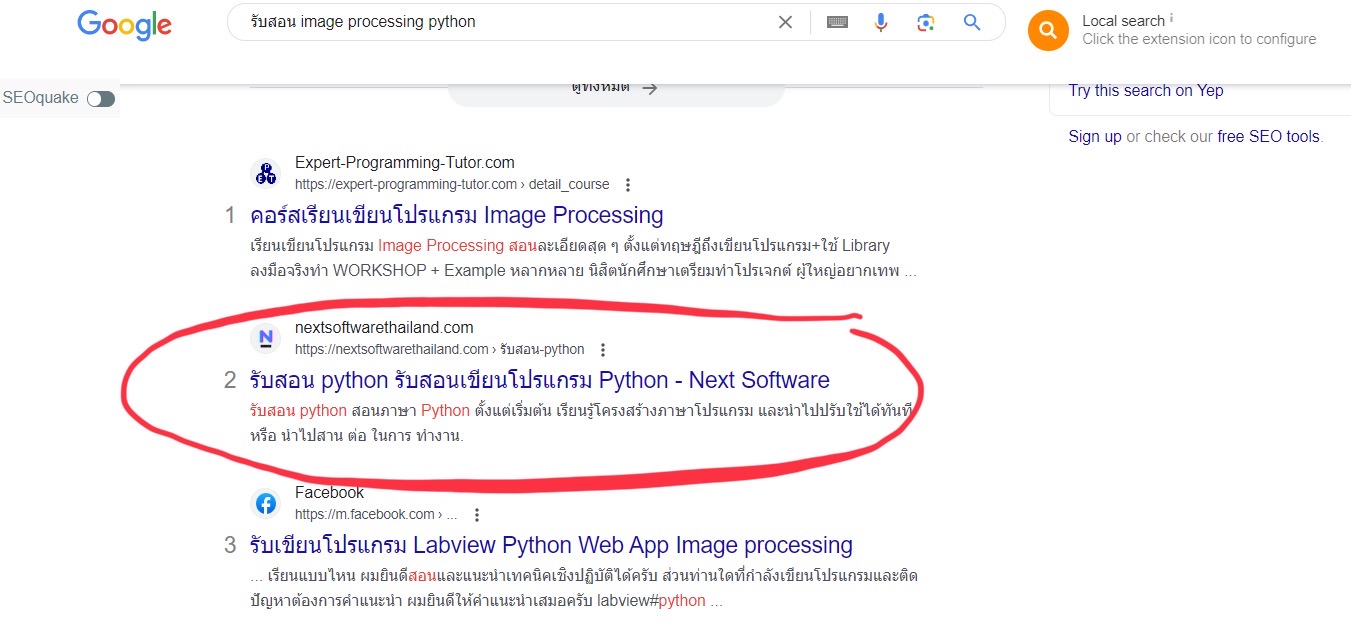This screenshot has height=644, width=1351.
Task: Click the Expert-Programming-Tutor site favicon
Action: (265, 174)
